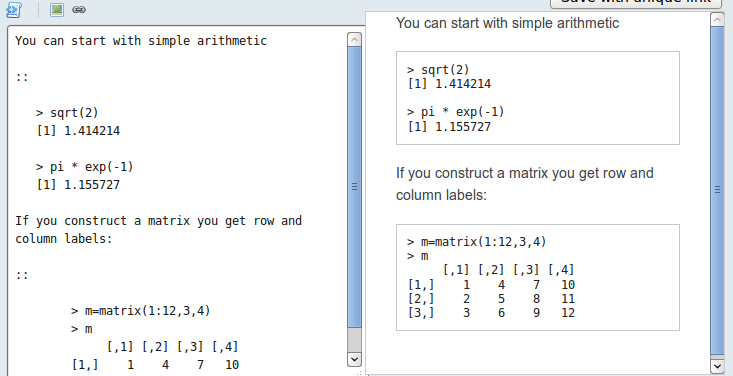Click the '[,1] [,2] [,3] [,4]' editor header line
Image resolution: width=733 pixels, height=376 pixels.
click(172, 347)
